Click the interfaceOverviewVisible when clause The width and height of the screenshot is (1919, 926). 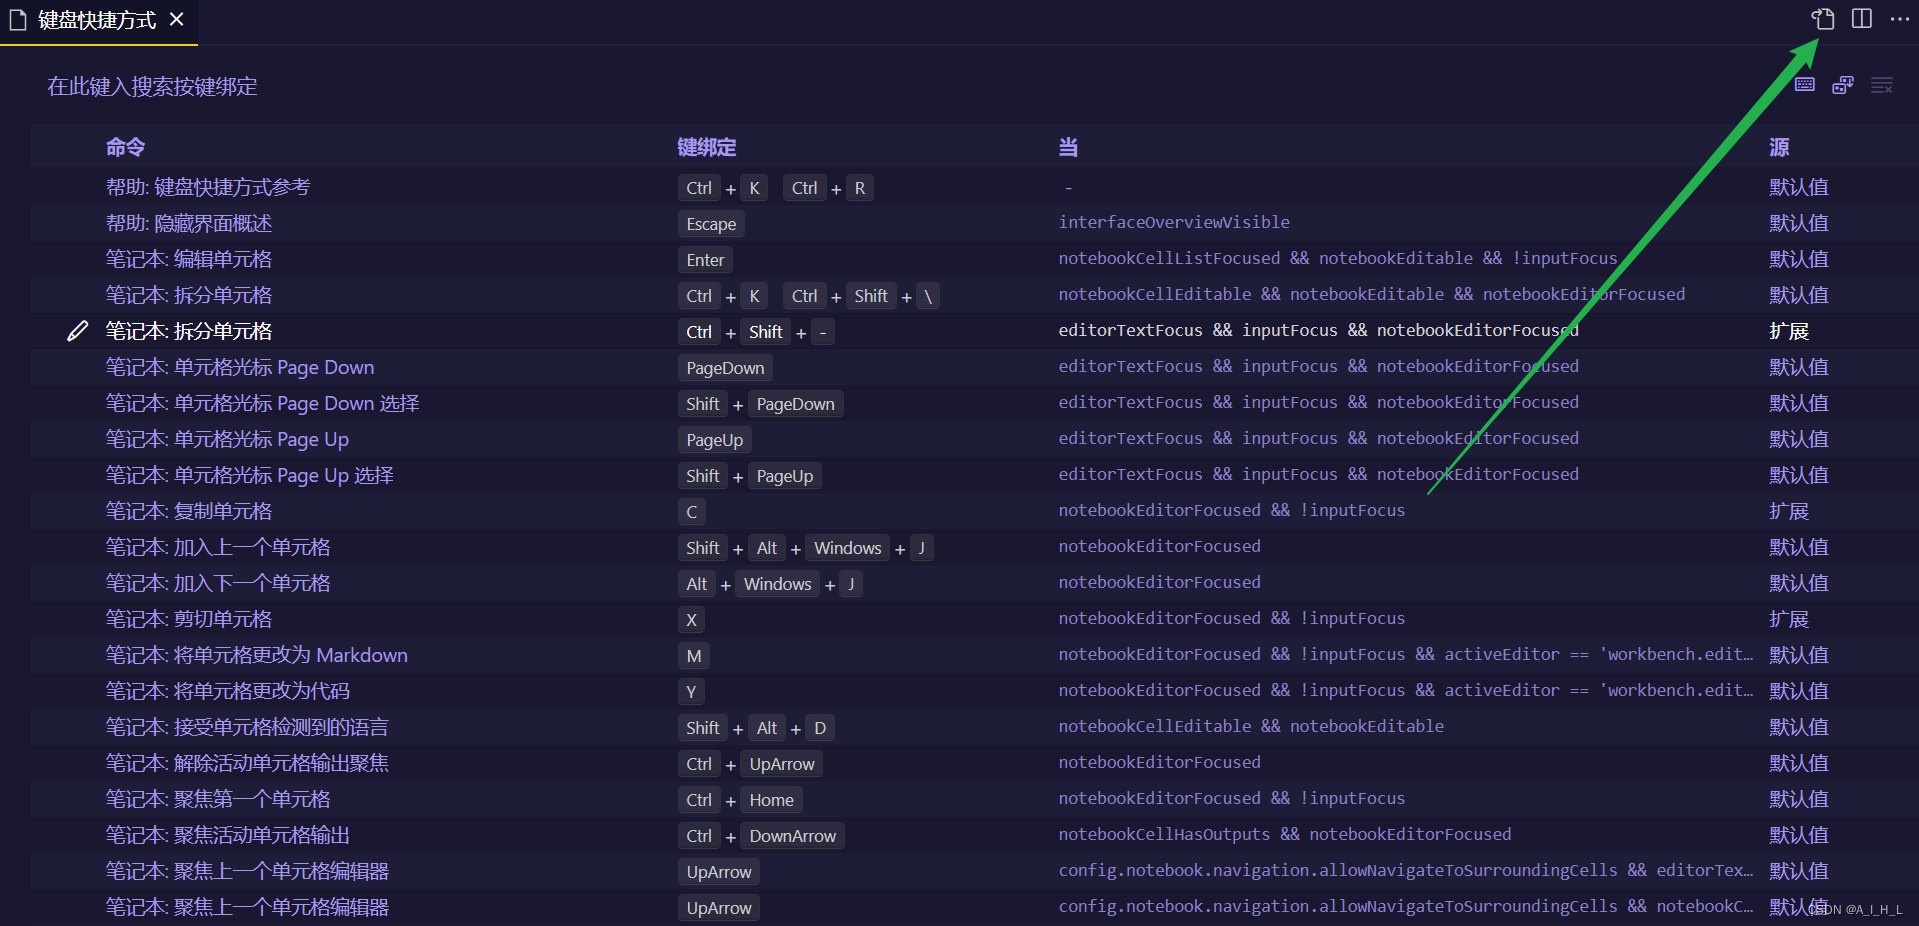coord(1174,222)
